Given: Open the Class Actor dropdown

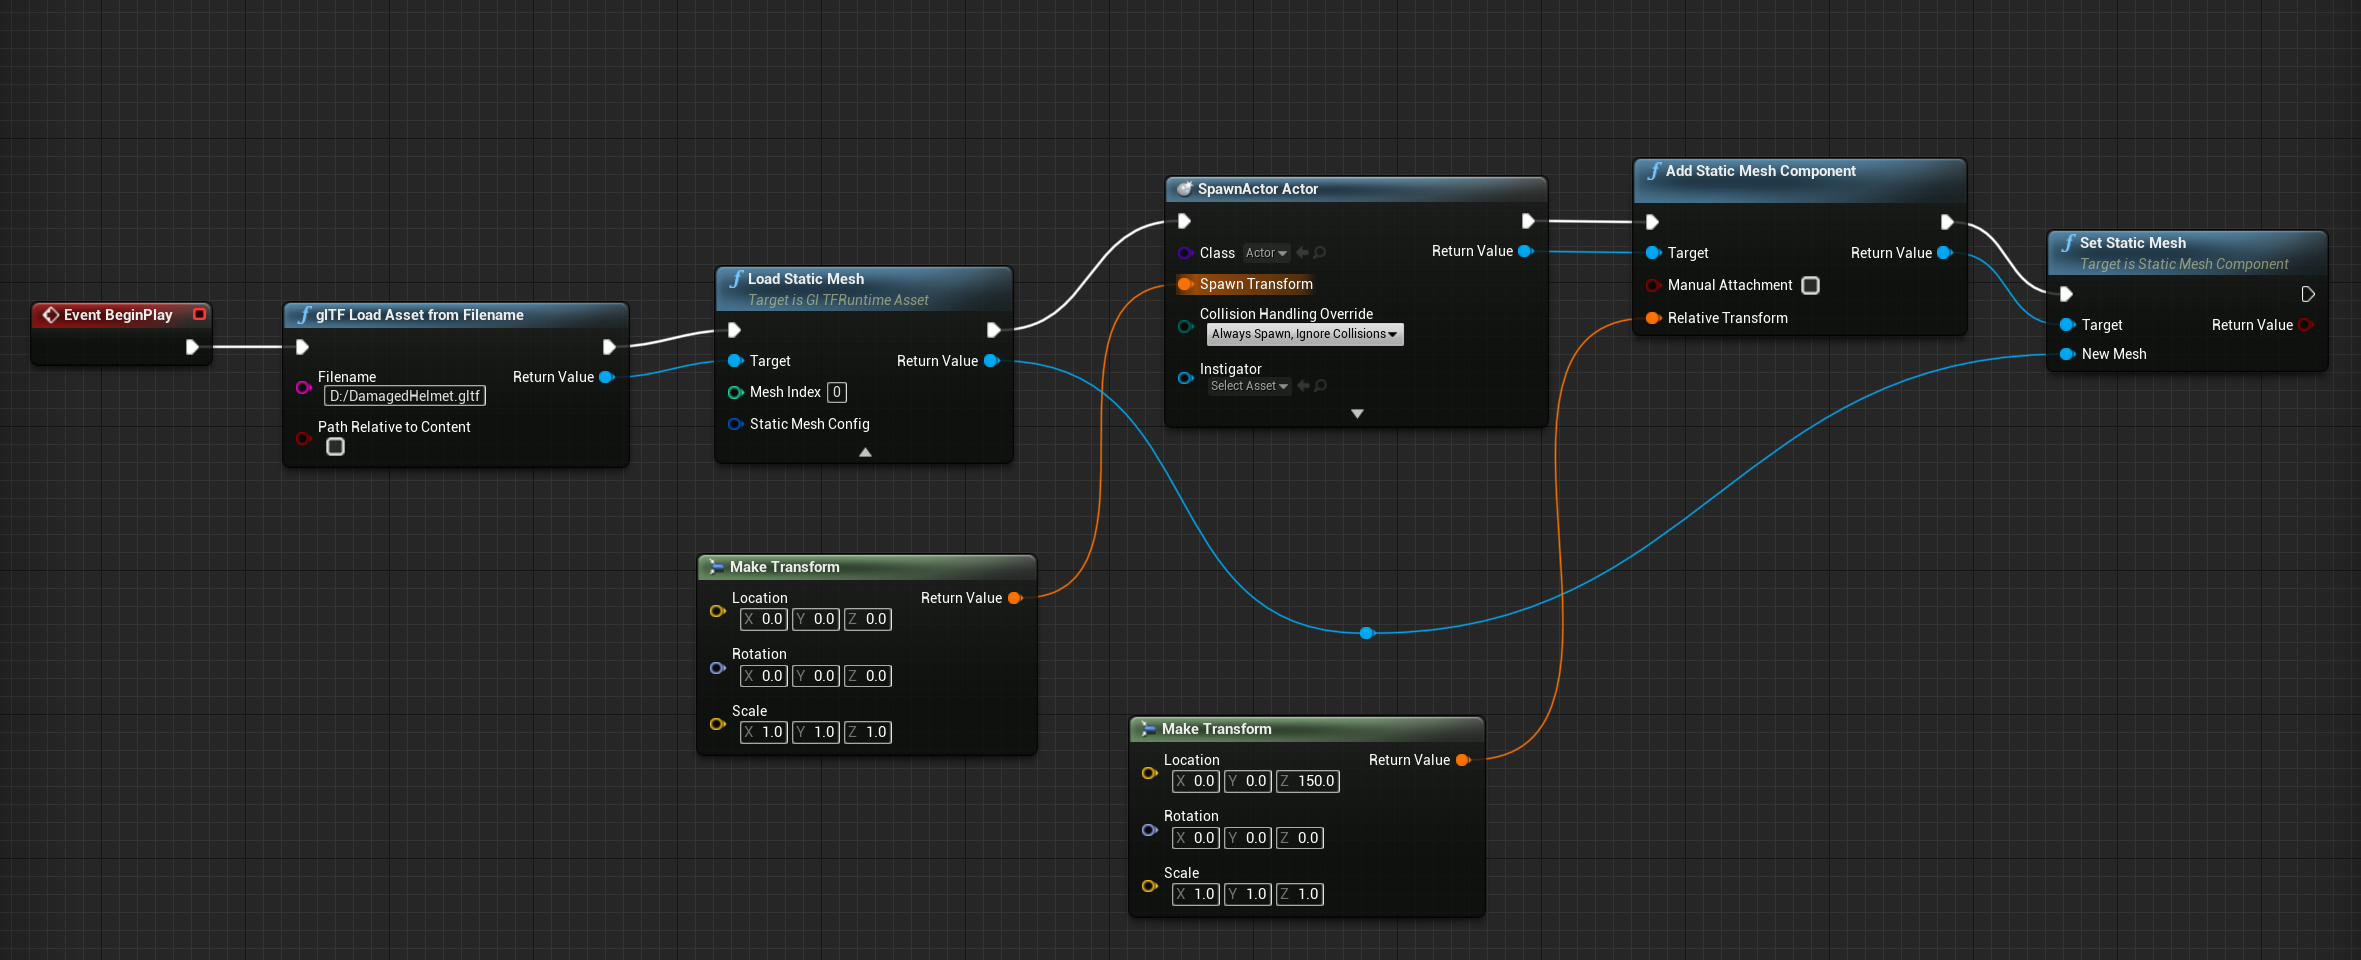Looking at the screenshot, I should 1266,253.
